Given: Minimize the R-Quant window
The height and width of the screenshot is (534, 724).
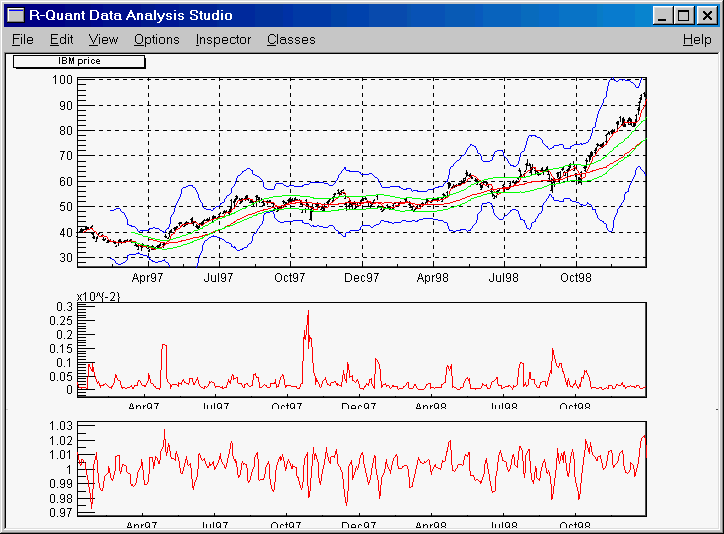Looking at the screenshot, I should pos(664,15).
